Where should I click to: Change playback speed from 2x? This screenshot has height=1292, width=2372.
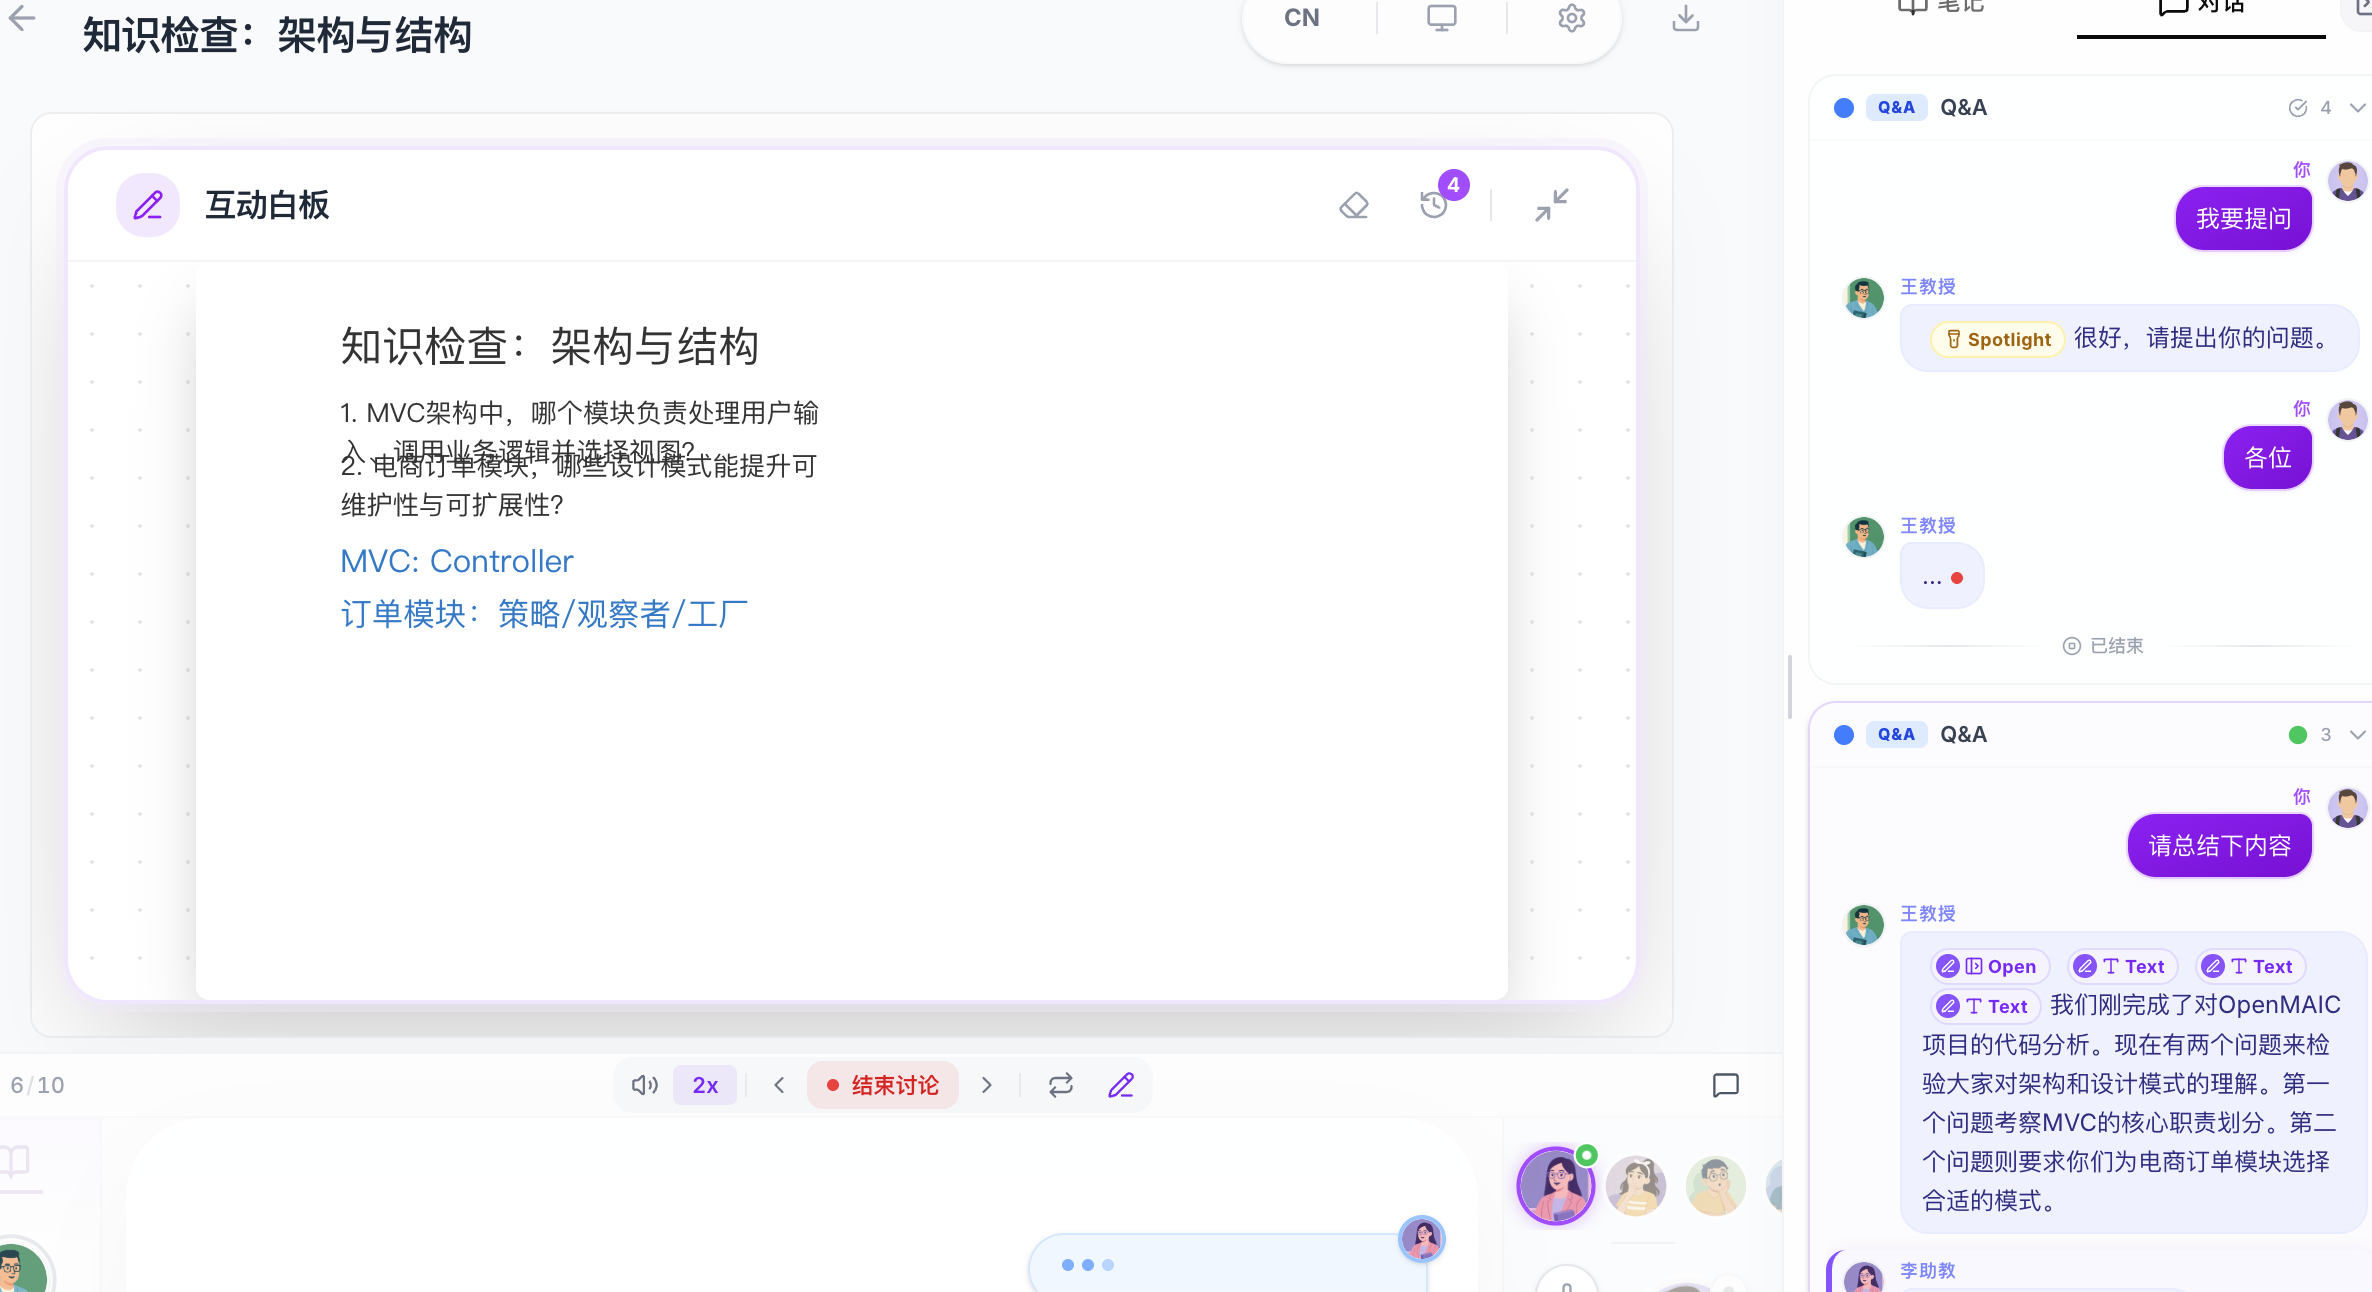click(x=705, y=1085)
